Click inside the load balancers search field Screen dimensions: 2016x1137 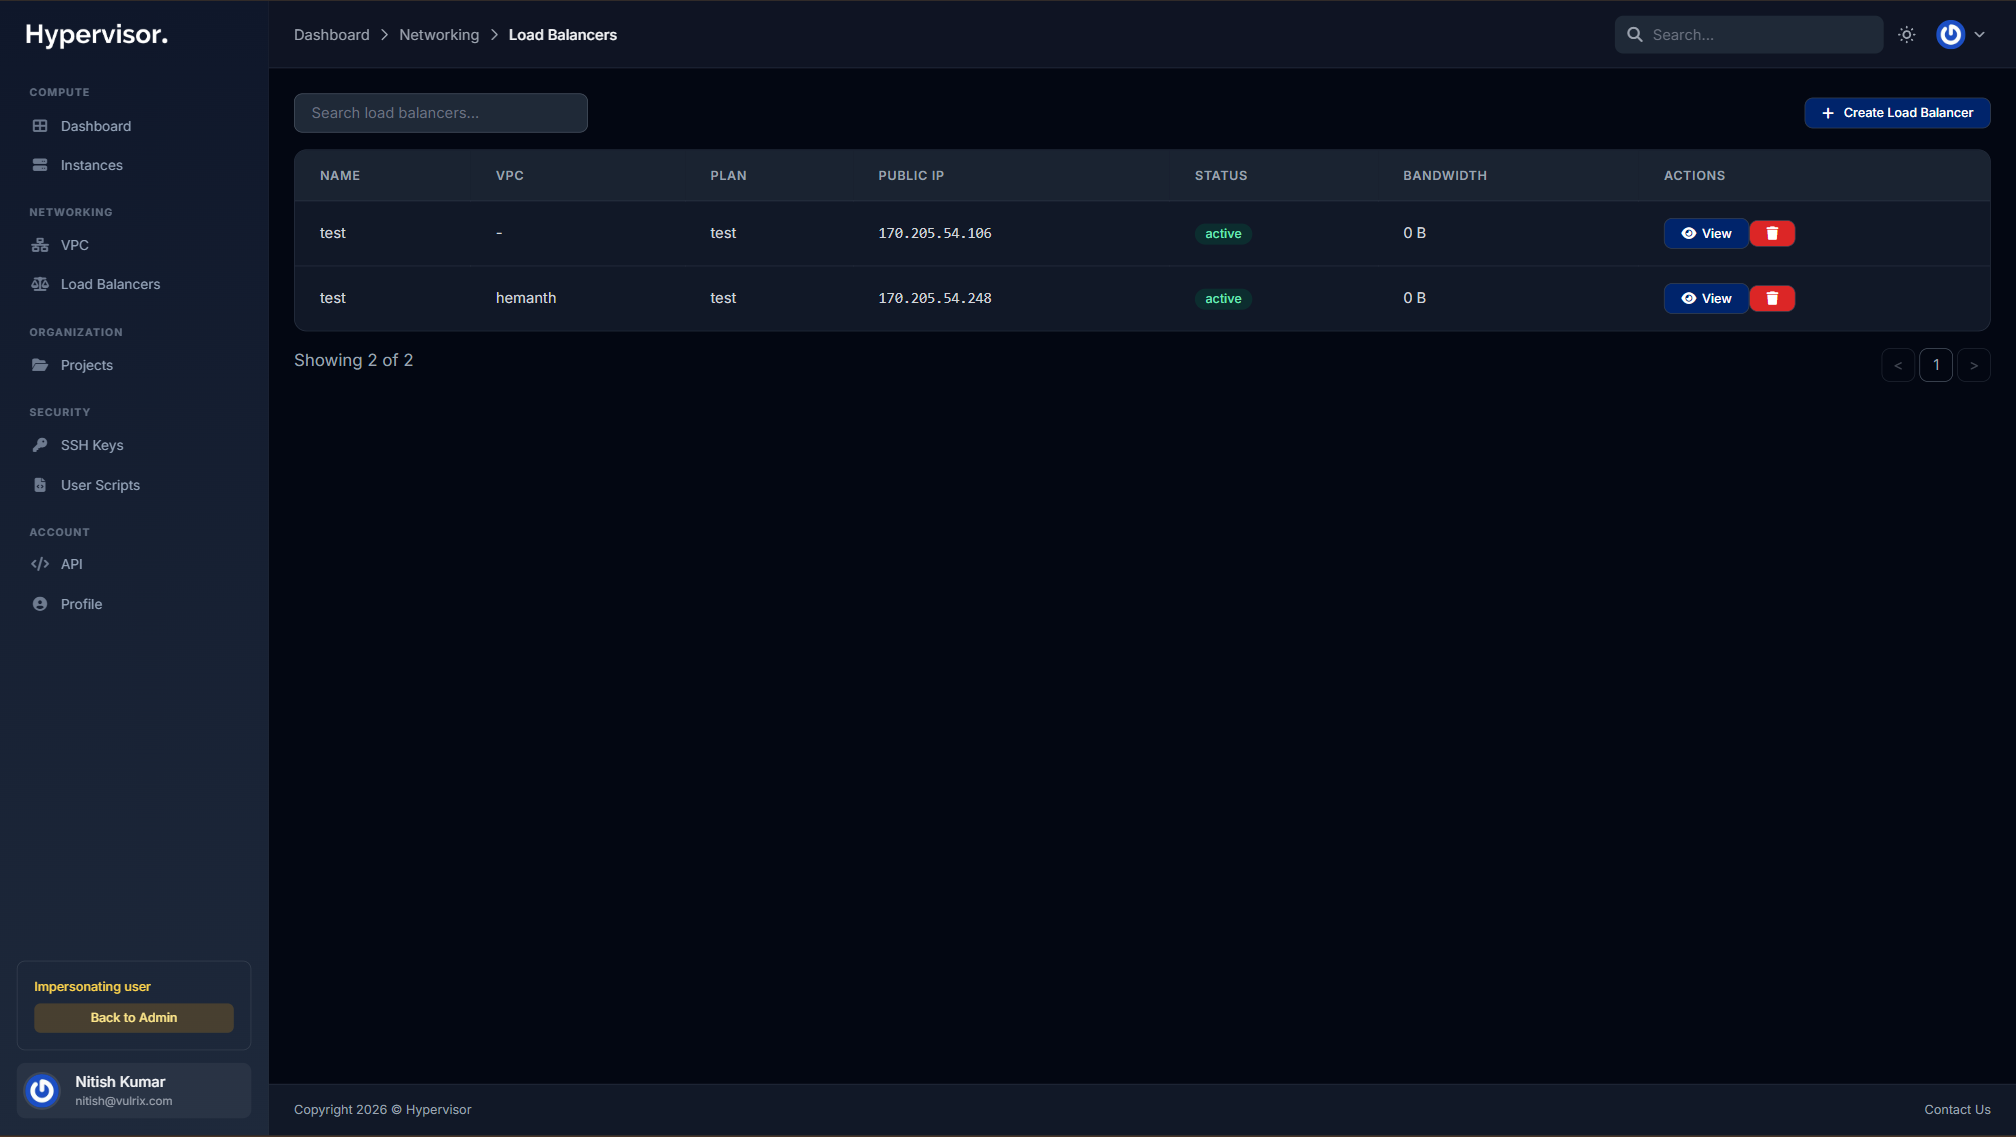point(440,112)
